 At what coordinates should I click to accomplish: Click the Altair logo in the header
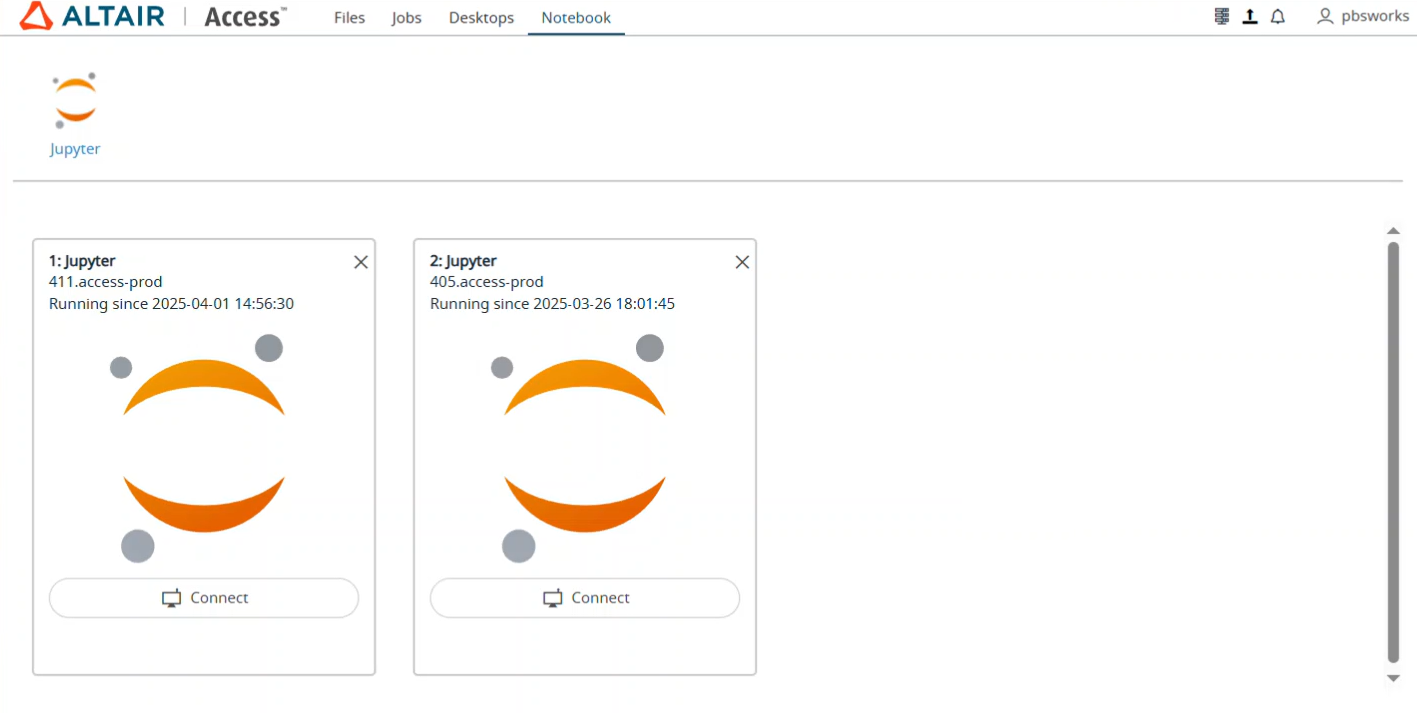click(x=92, y=16)
